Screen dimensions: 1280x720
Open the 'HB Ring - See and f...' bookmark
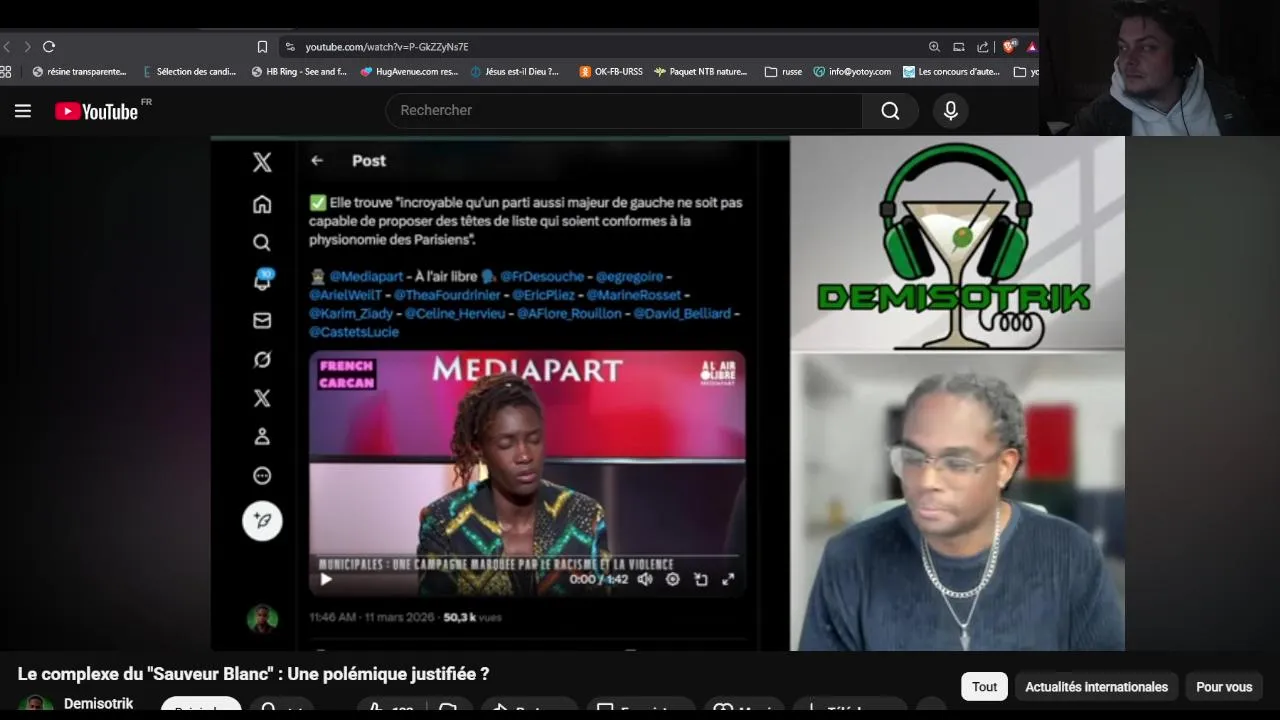(x=299, y=72)
